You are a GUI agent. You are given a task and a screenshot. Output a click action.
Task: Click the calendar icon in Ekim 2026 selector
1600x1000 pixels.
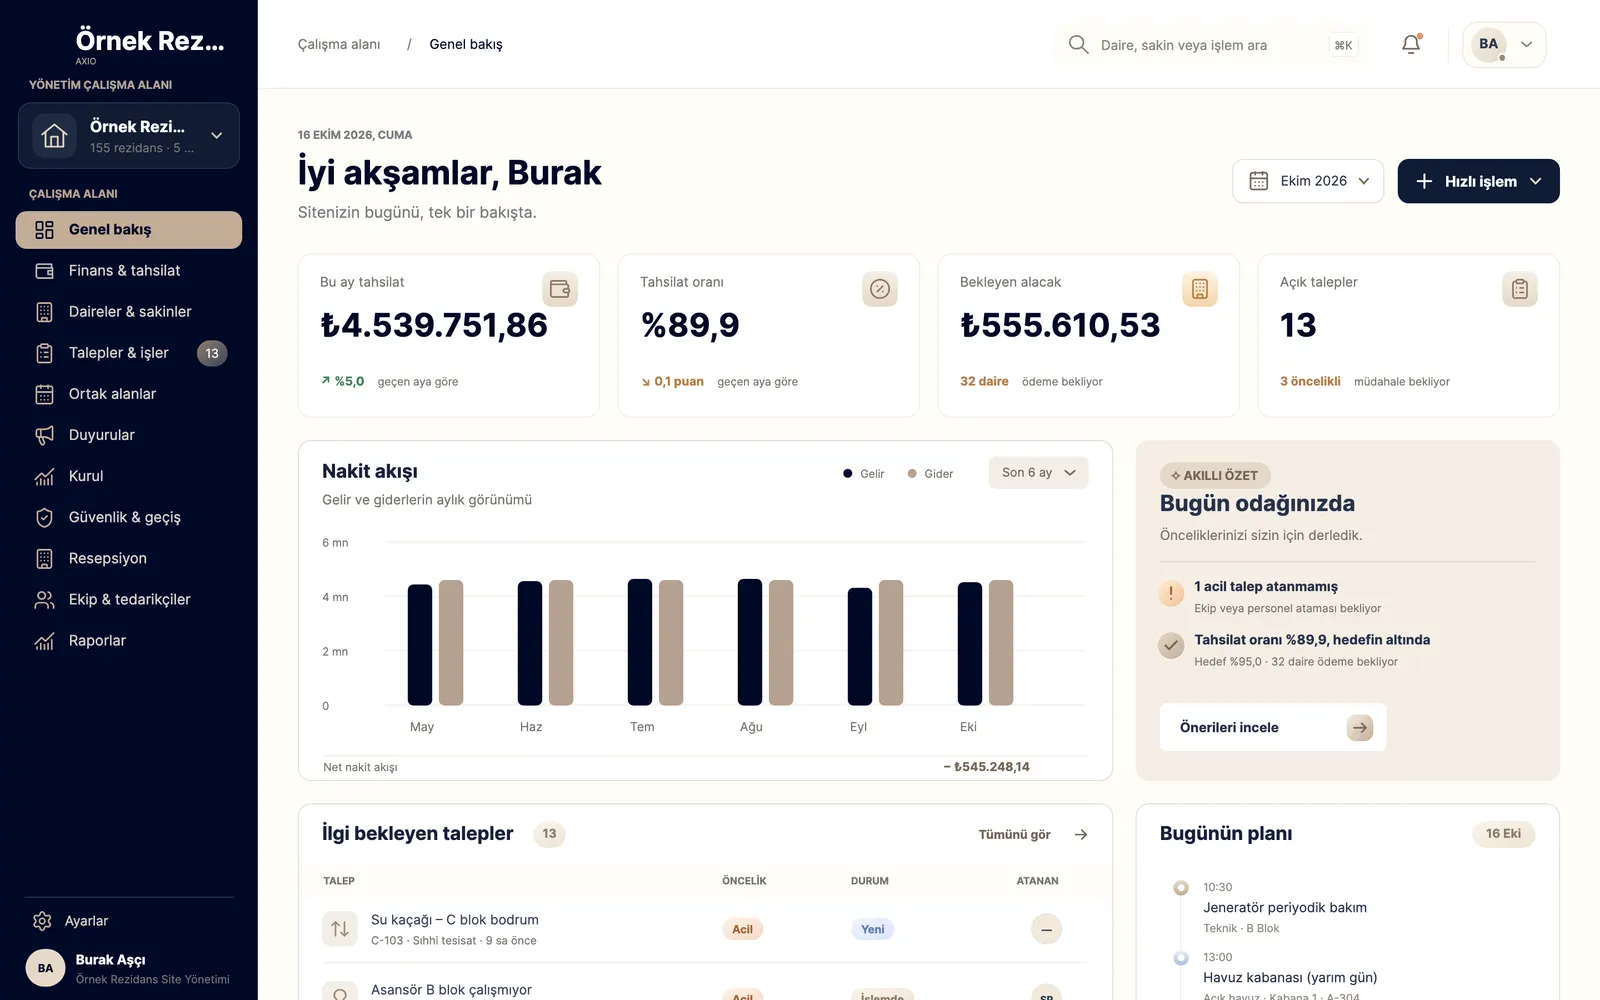tap(1259, 181)
